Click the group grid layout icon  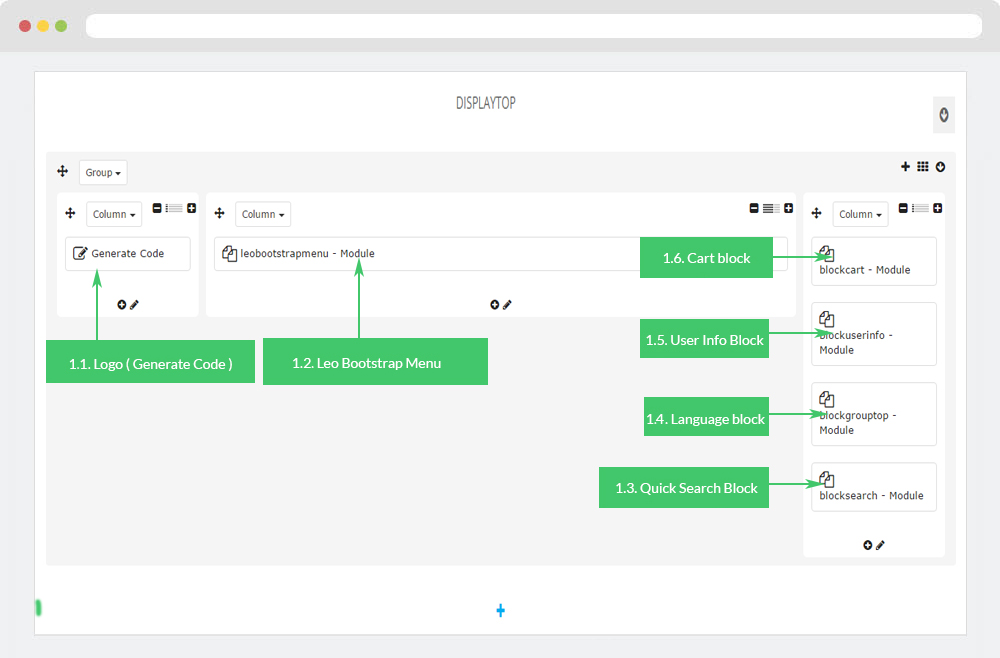pos(923,166)
